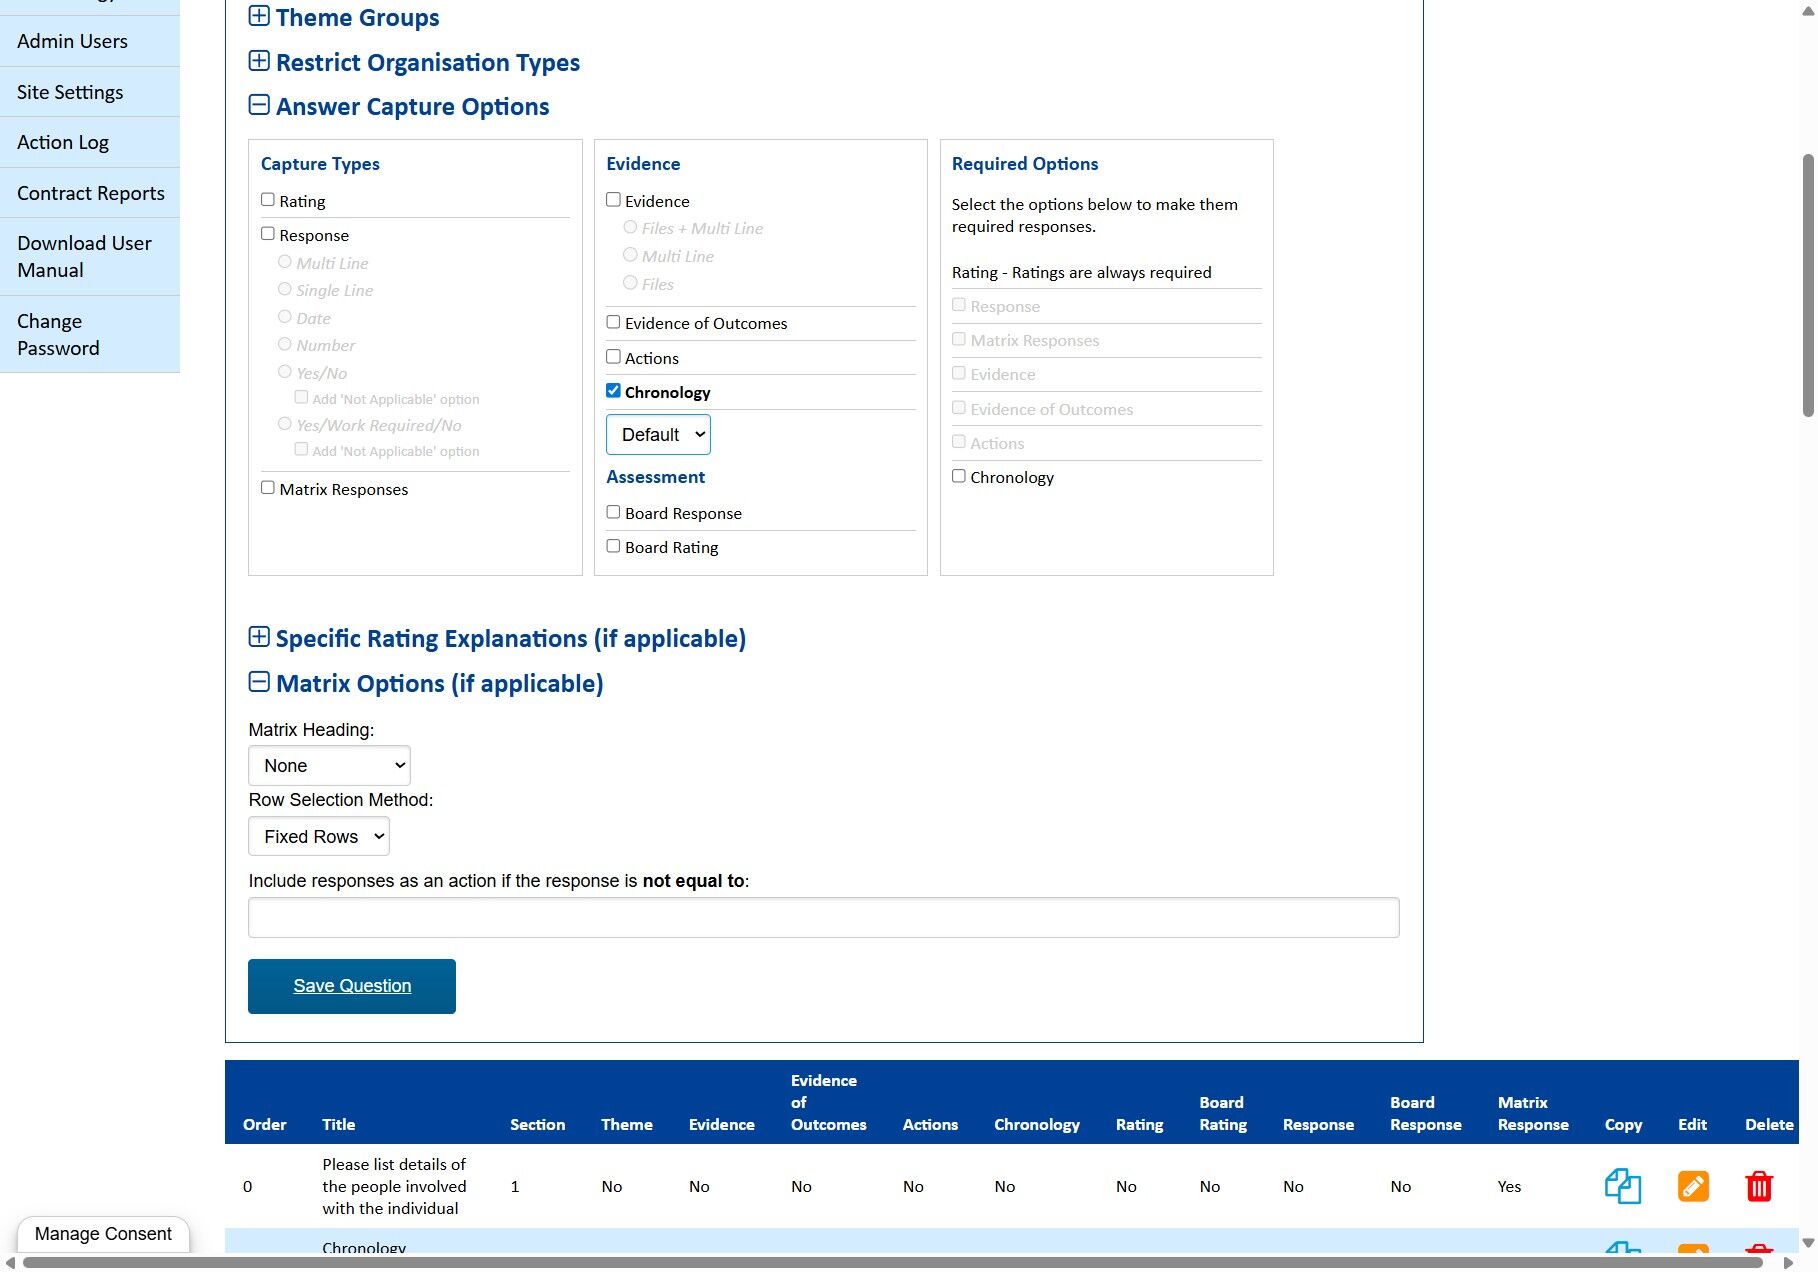Click the 'Yes' Matrix Response cell
Screen dimensions: 1818x1272
coord(1510,1187)
